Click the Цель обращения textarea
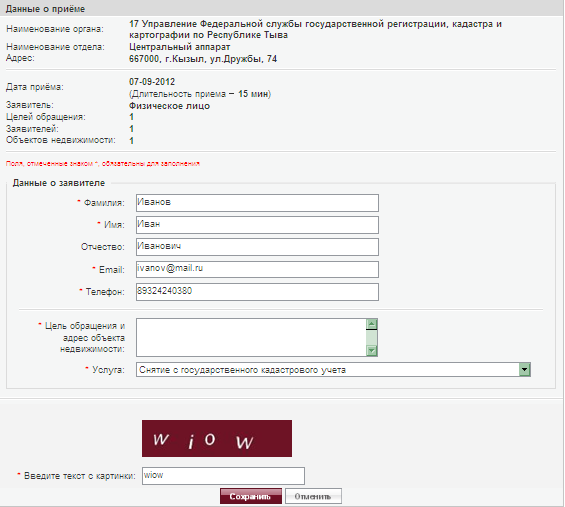 tap(251, 337)
